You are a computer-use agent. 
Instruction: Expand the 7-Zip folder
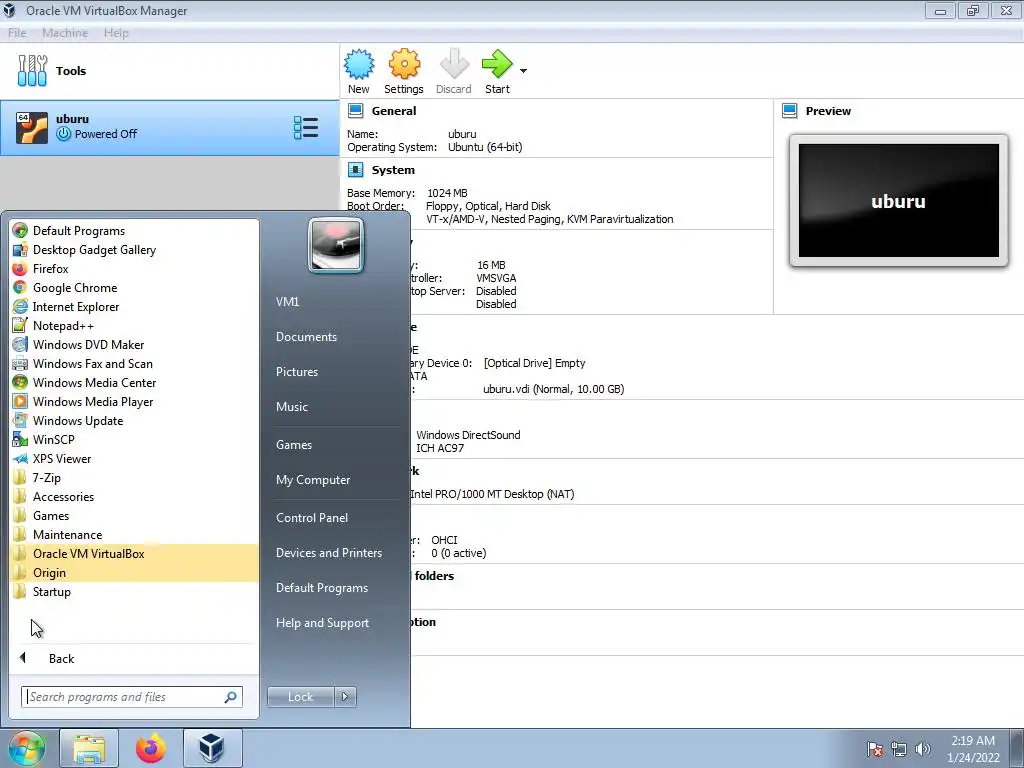pos(135,477)
